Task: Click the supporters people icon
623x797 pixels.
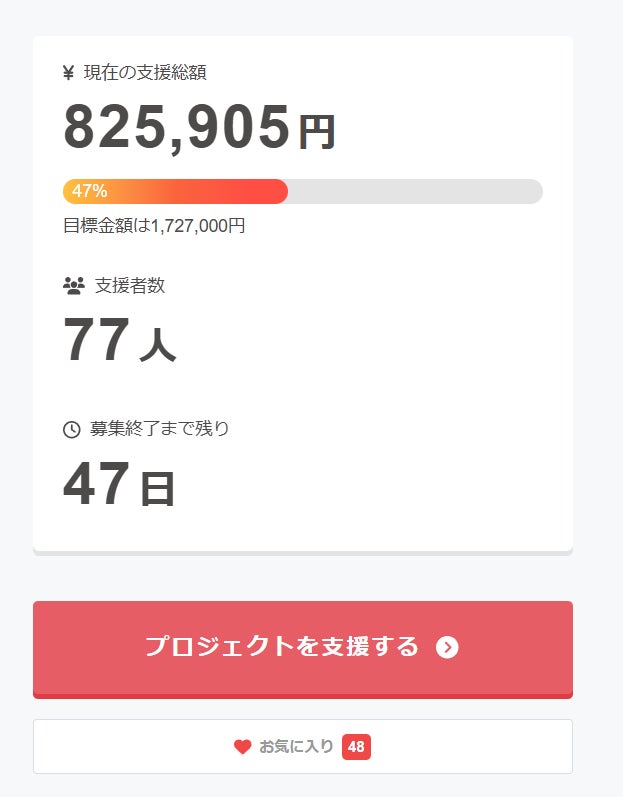Action: tap(73, 286)
